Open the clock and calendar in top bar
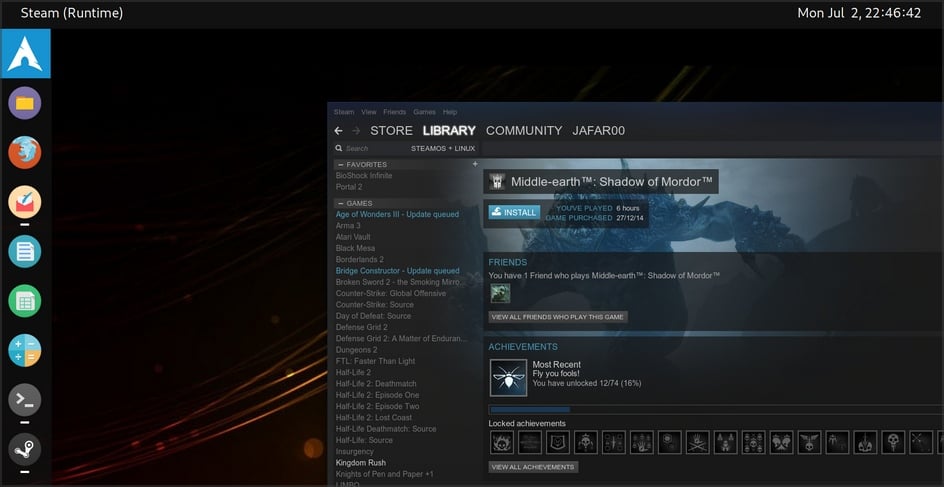The image size is (944, 487). (x=859, y=13)
